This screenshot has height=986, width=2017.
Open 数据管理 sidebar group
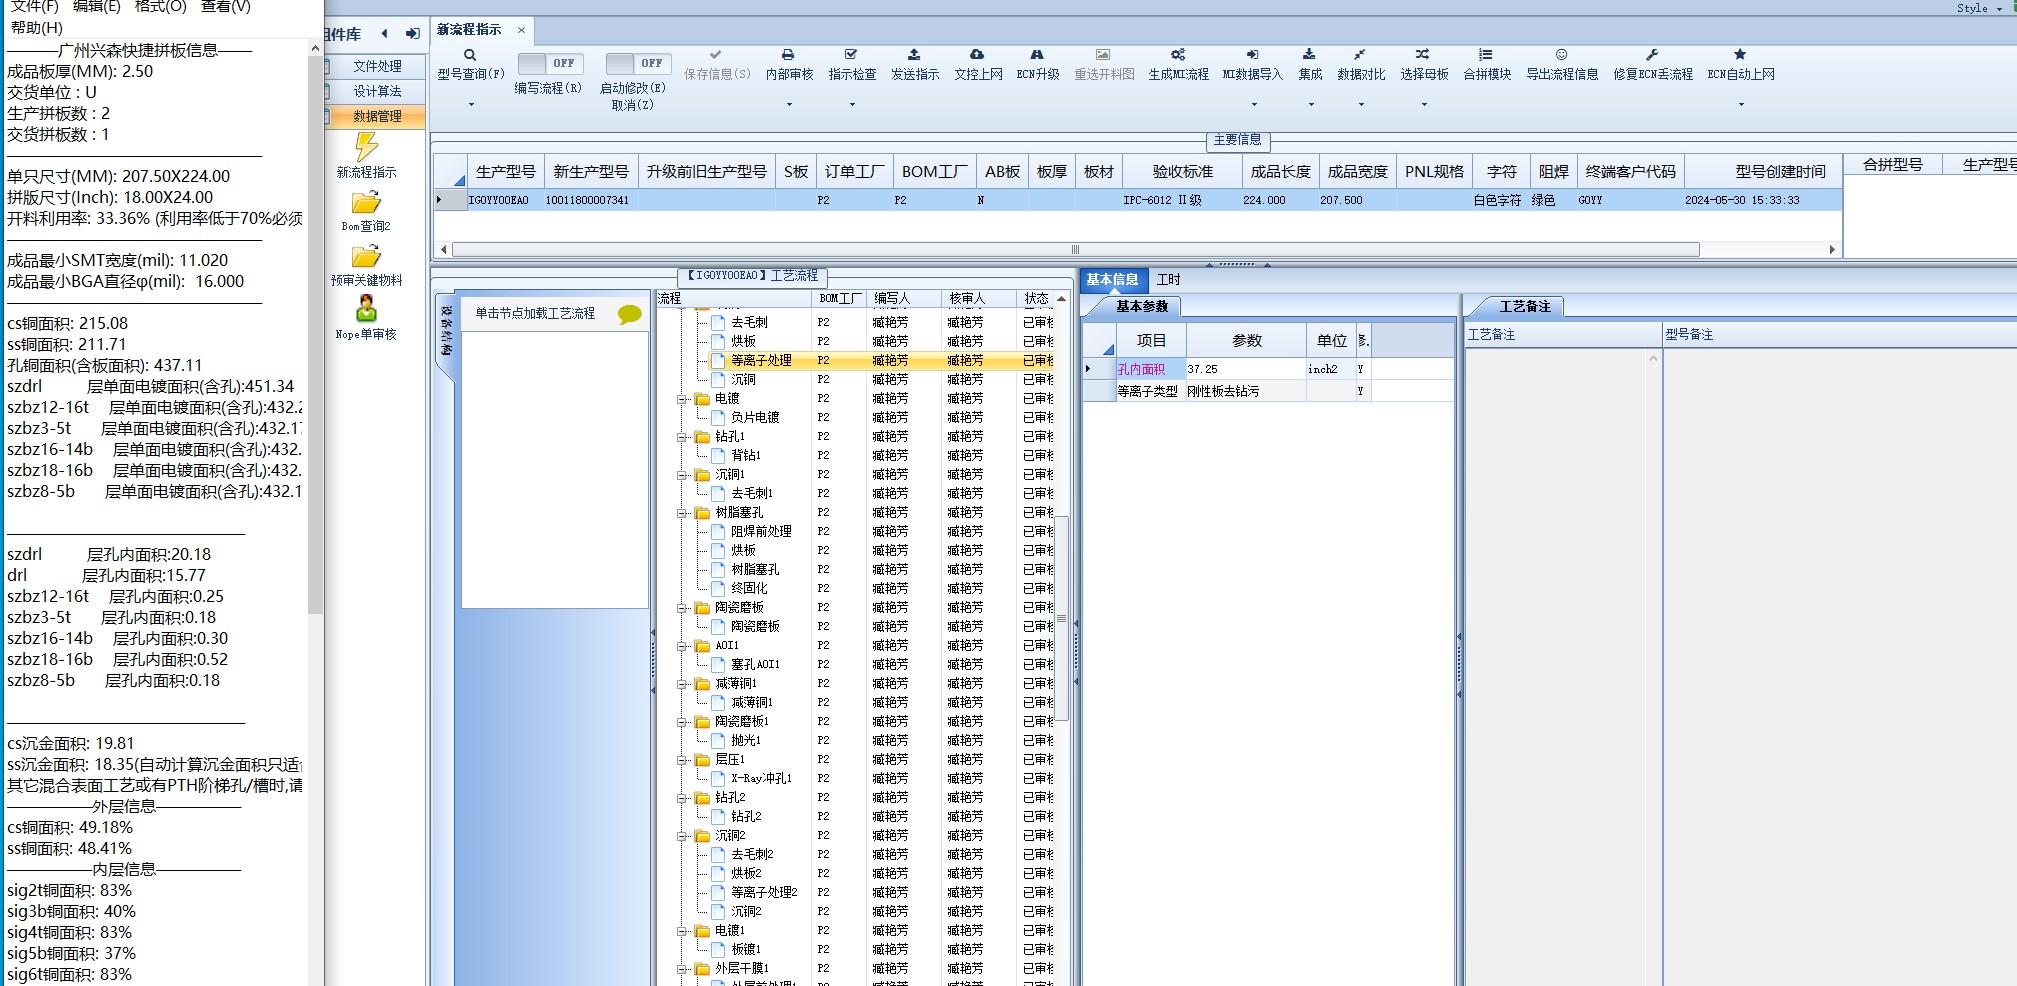pyautogui.click(x=377, y=116)
